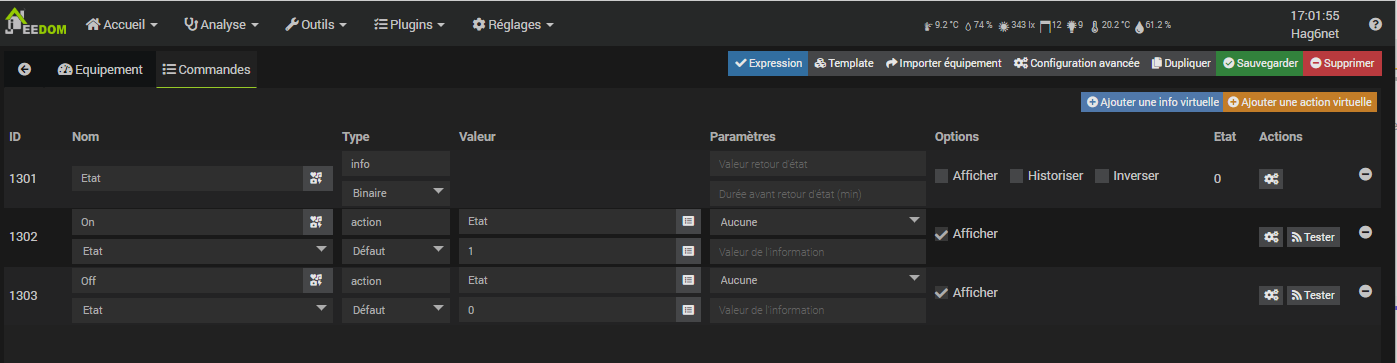Click the 74 % humidity summary
The image size is (1397, 363).
point(979,25)
